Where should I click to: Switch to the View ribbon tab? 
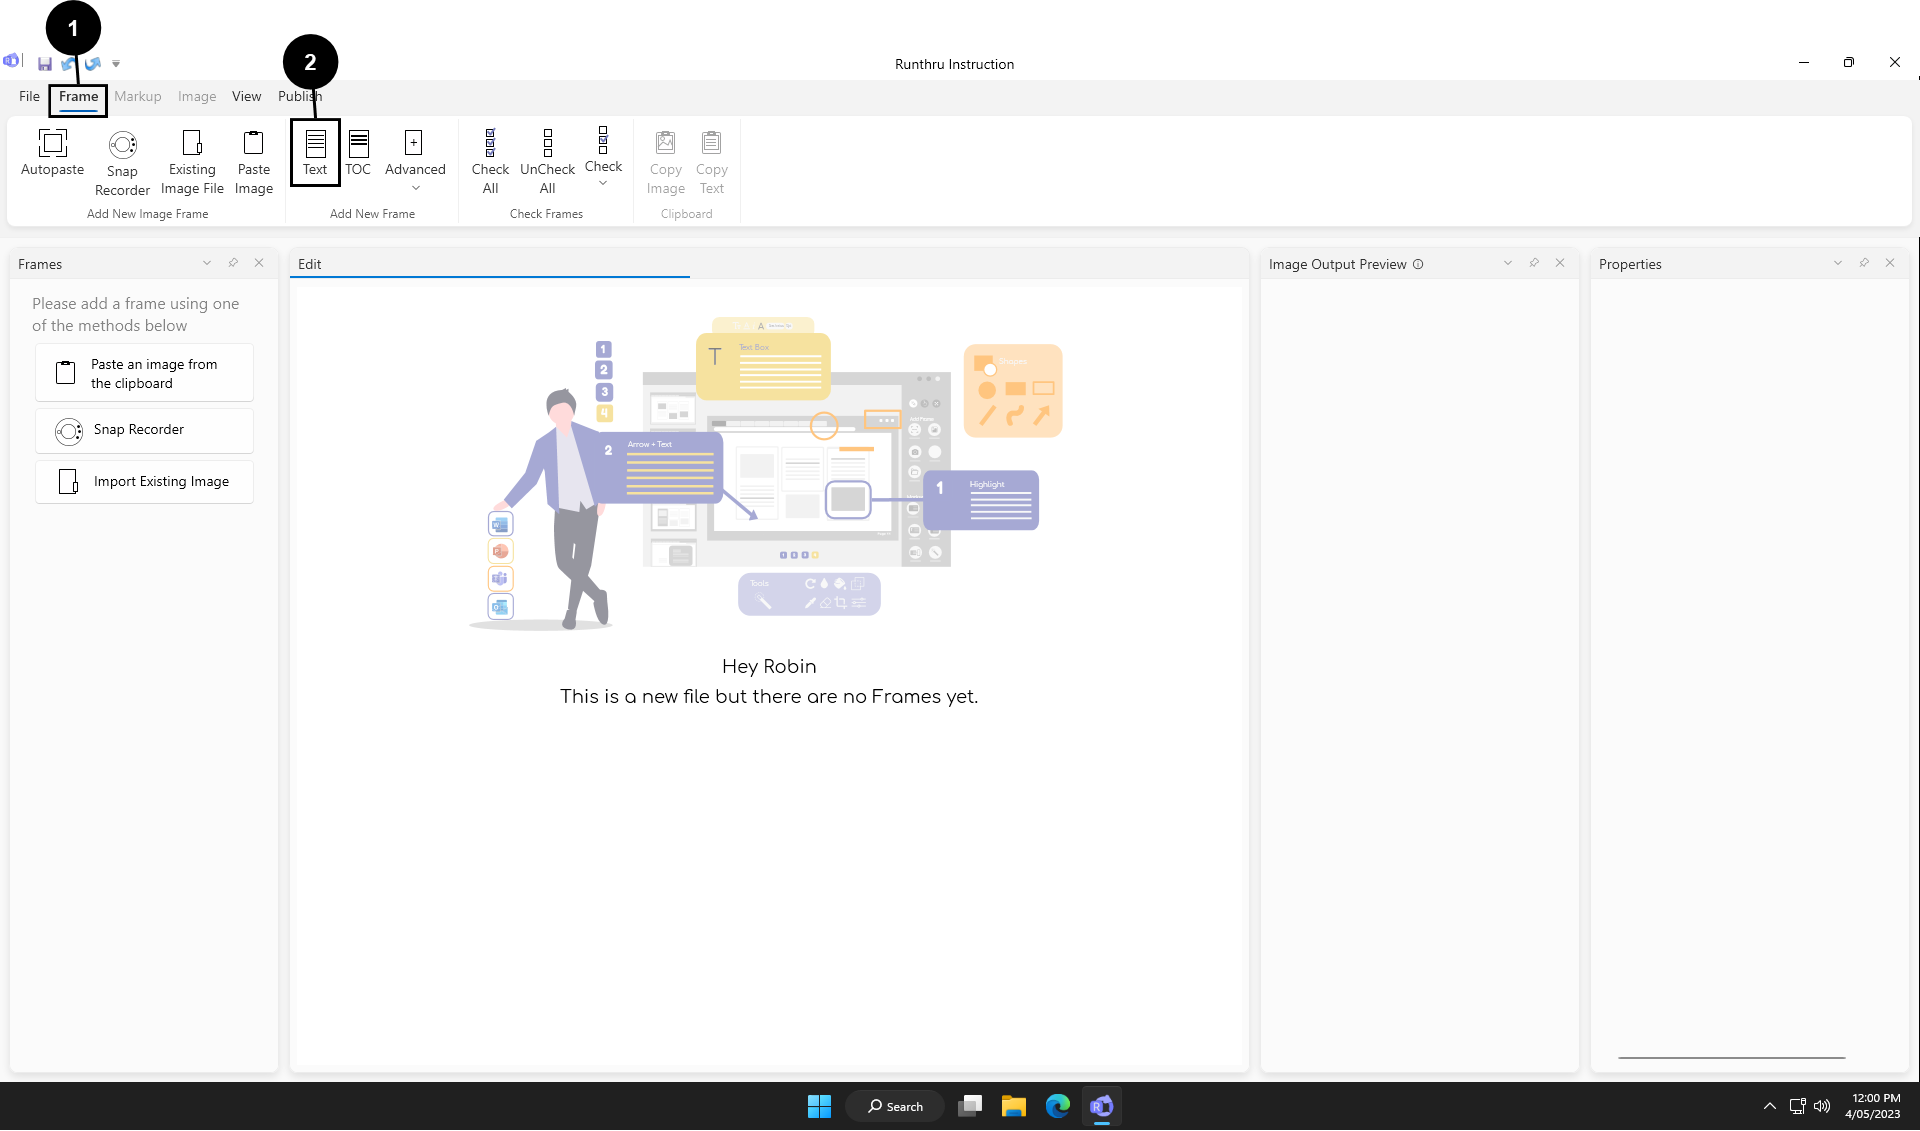[246, 97]
